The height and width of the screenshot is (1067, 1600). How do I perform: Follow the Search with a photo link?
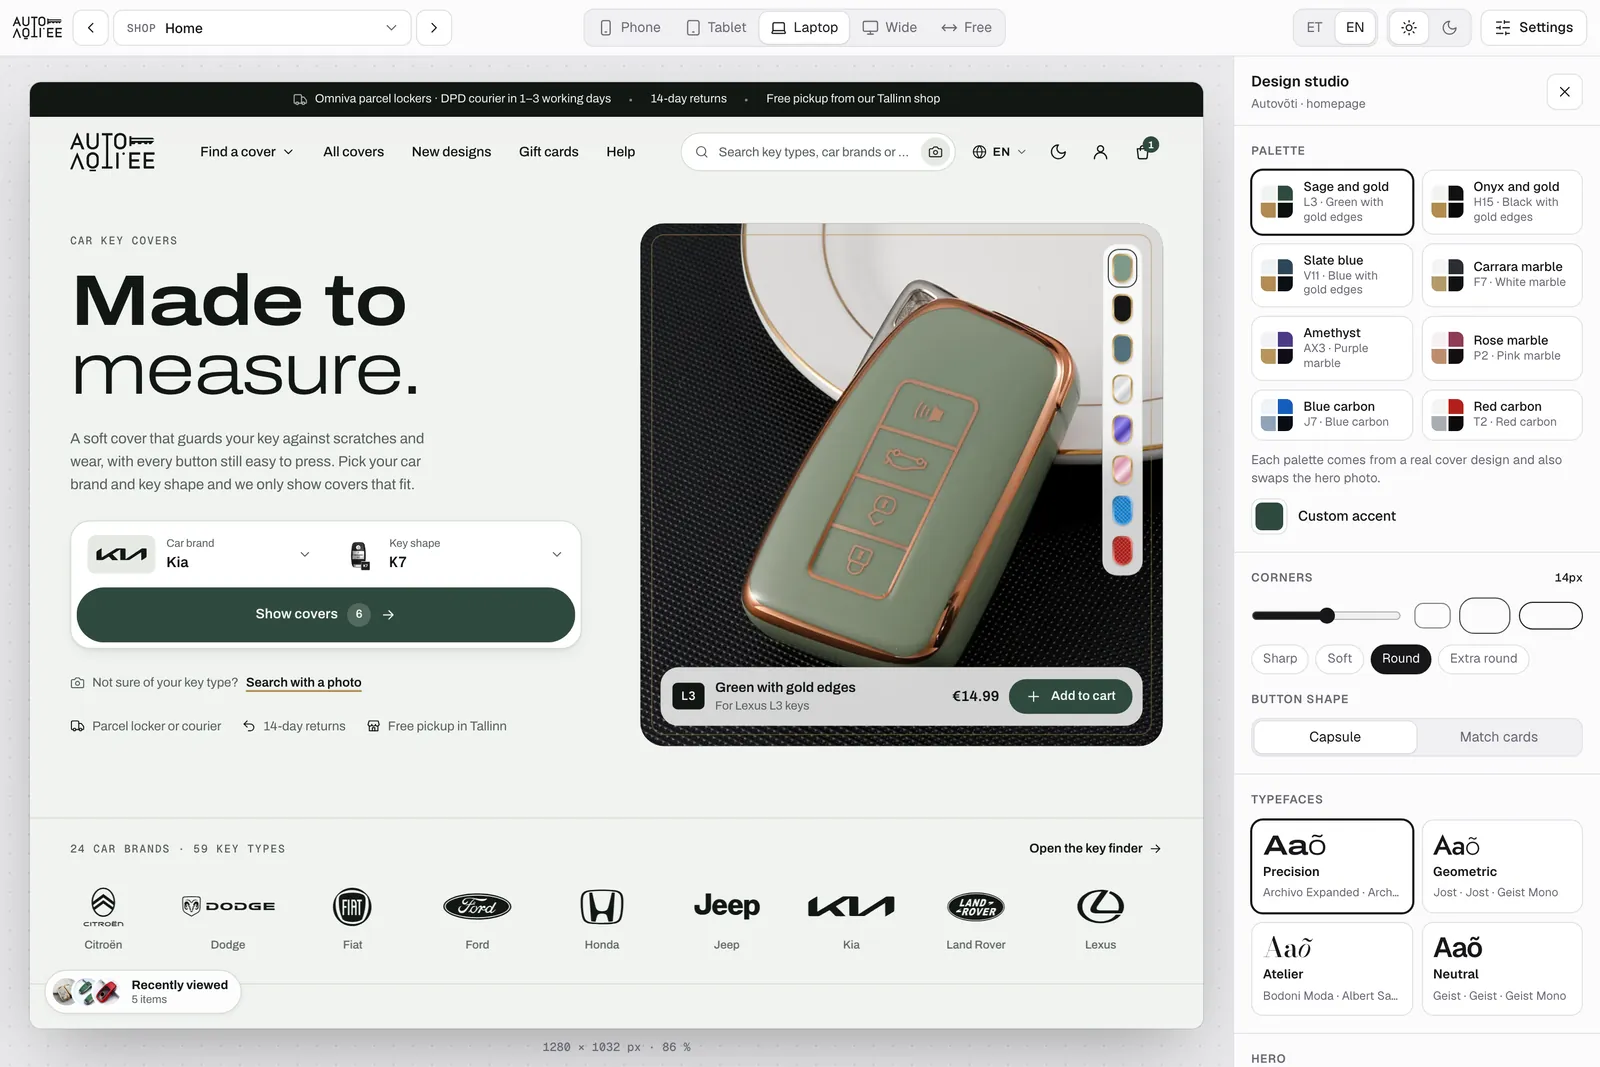click(304, 683)
